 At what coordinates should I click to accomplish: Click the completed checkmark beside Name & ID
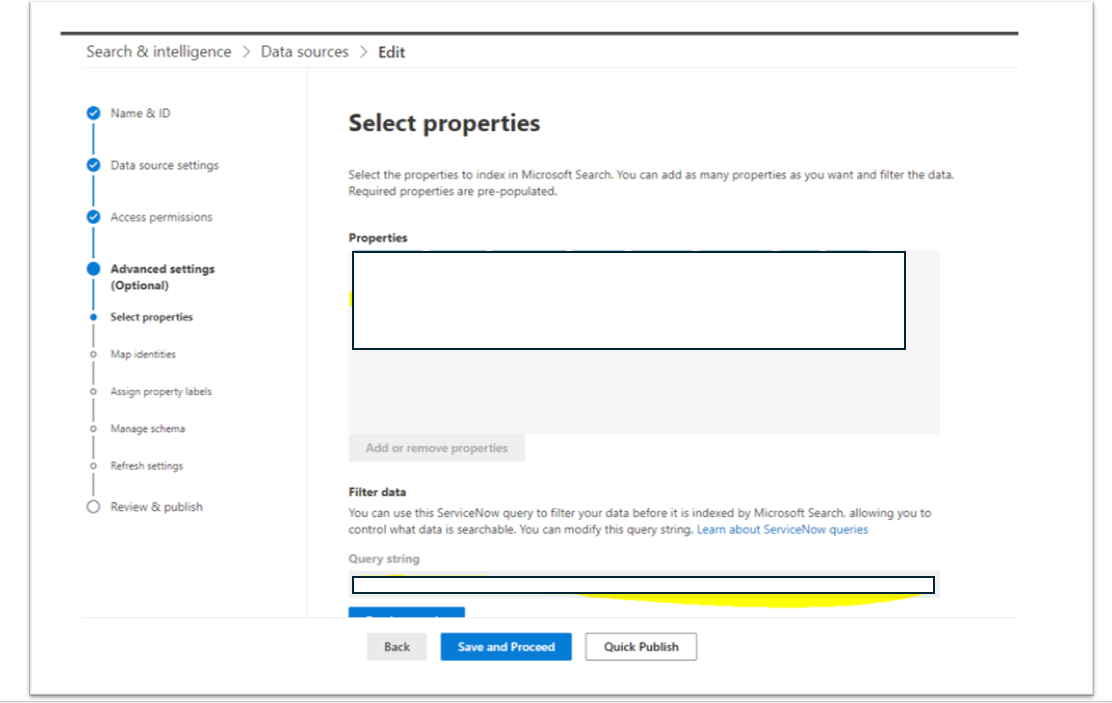(x=93, y=113)
